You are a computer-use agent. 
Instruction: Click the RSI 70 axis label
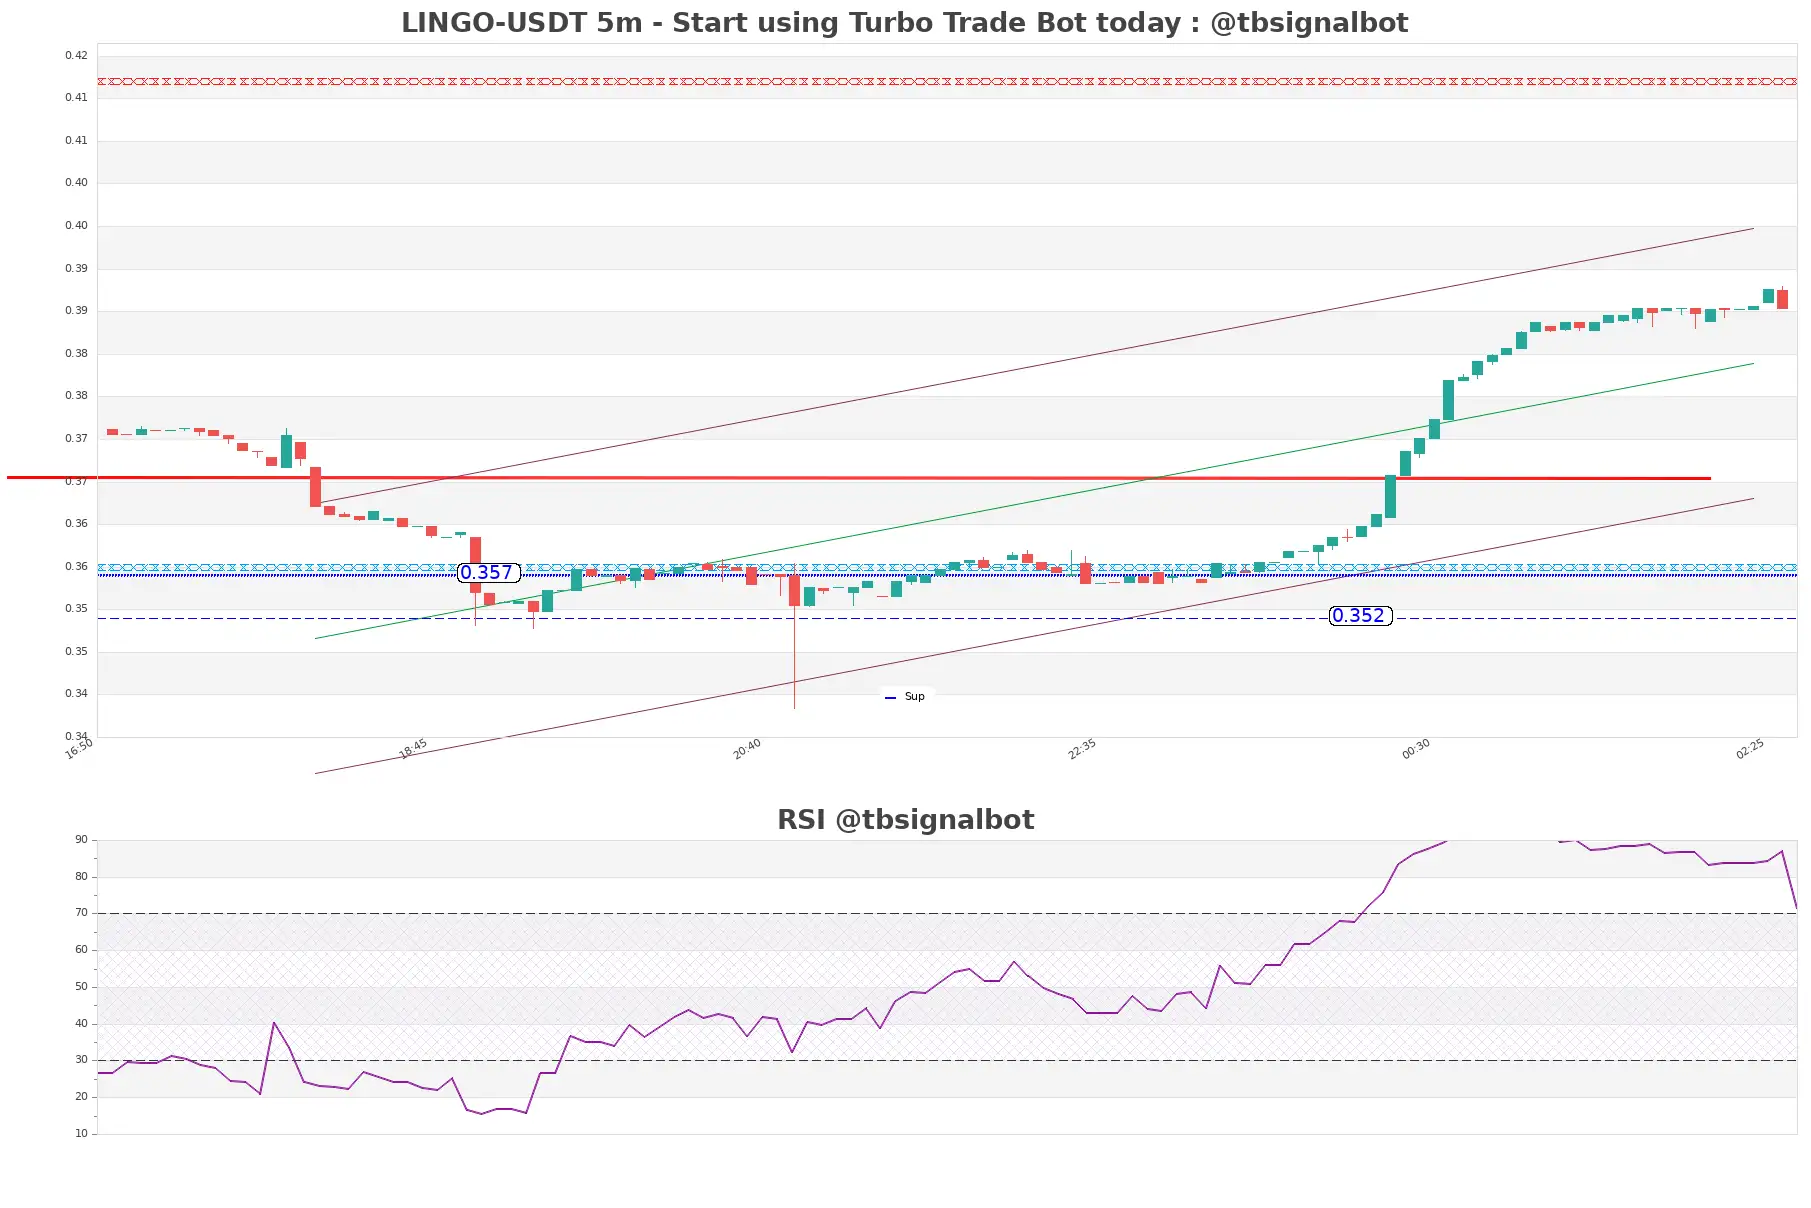[x=81, y=913]
